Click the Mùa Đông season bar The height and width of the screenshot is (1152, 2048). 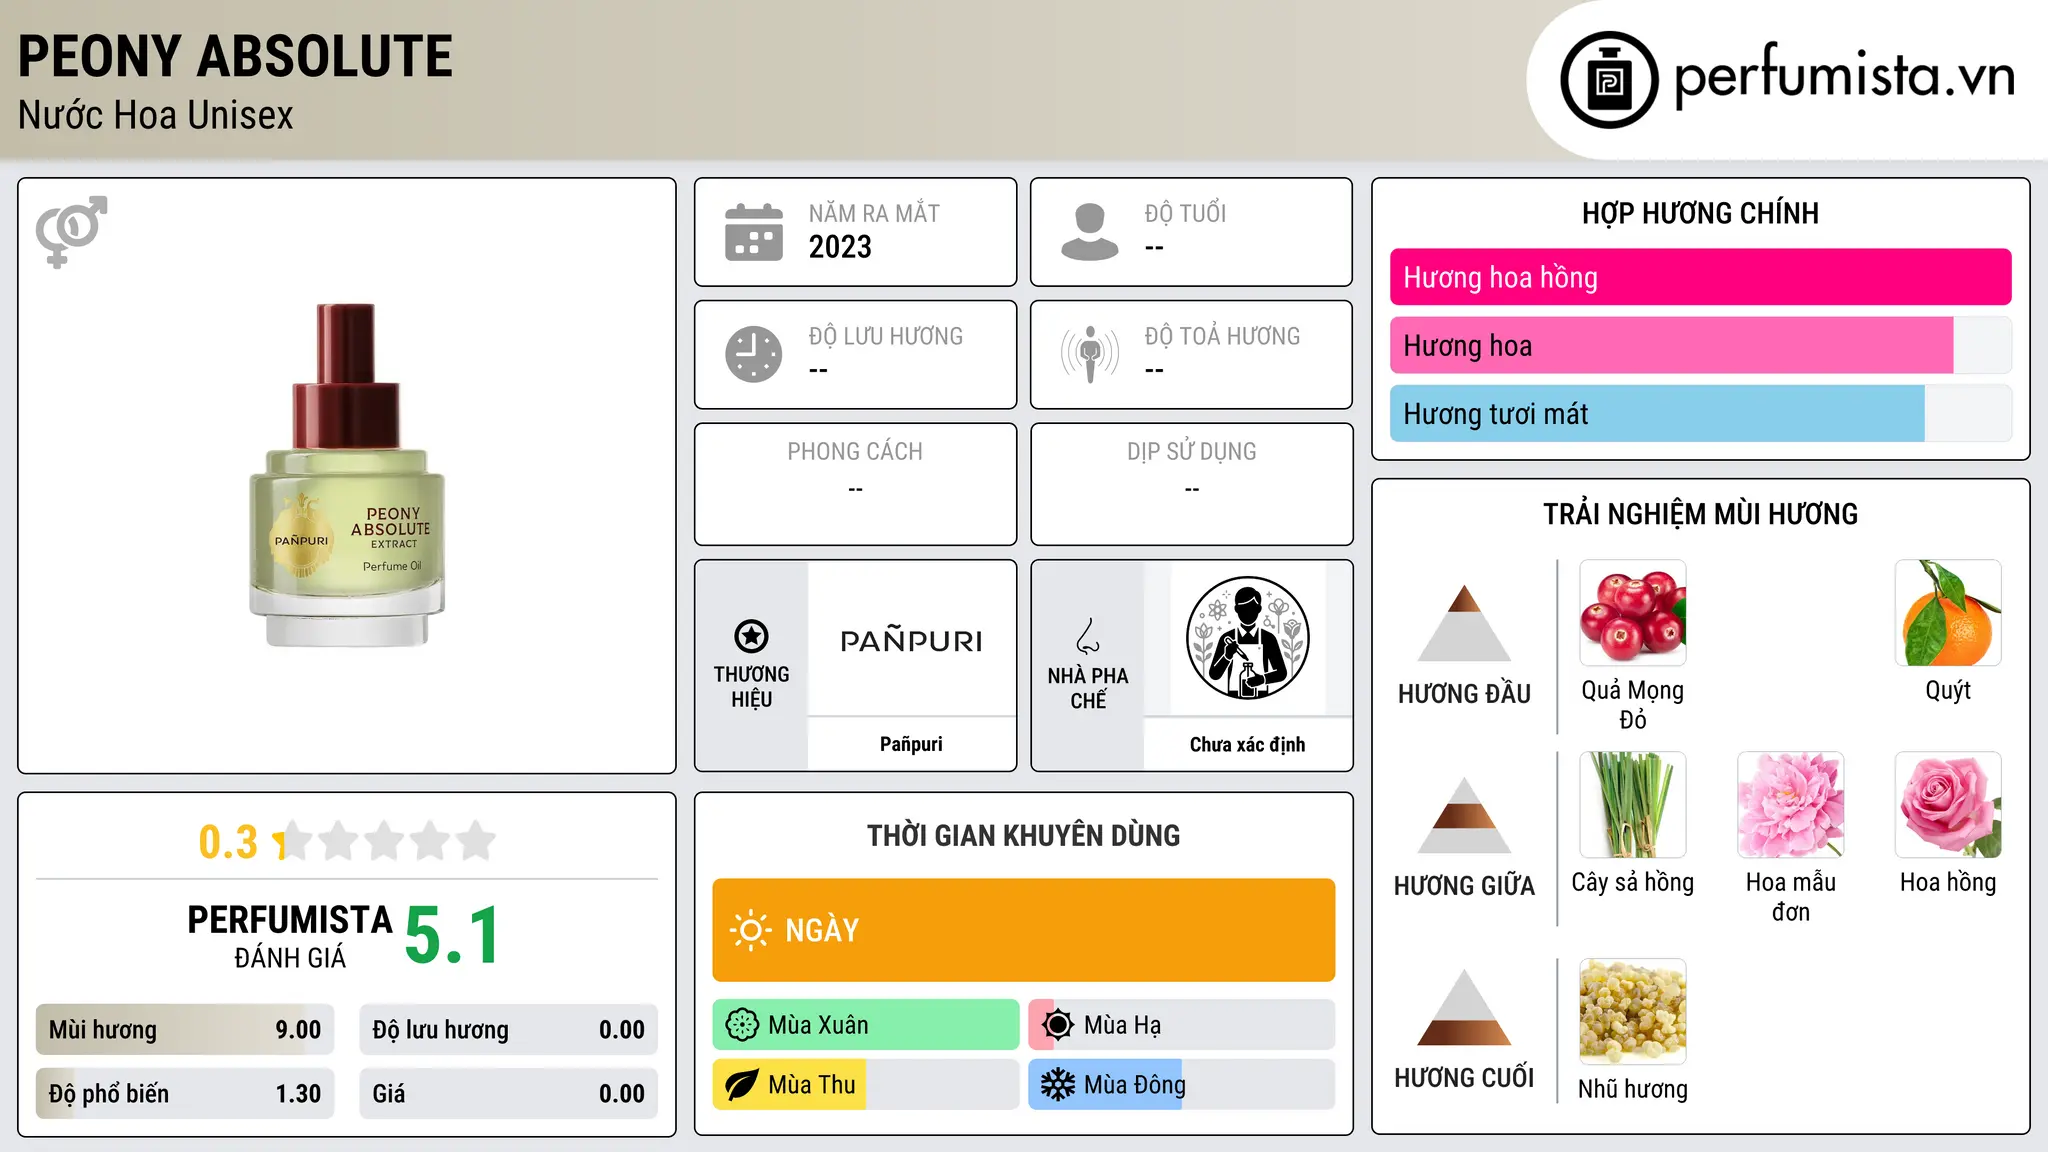coord(1182,1085)
